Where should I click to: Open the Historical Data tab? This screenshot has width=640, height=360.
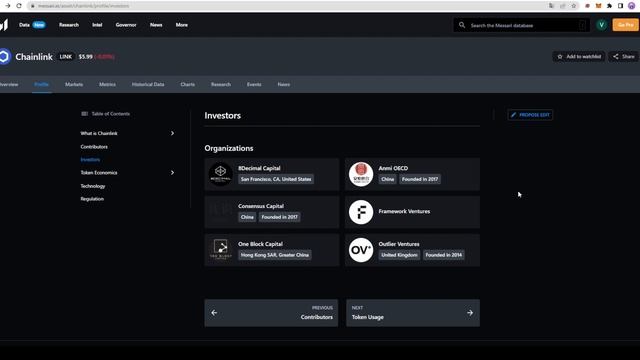point(148,84)
